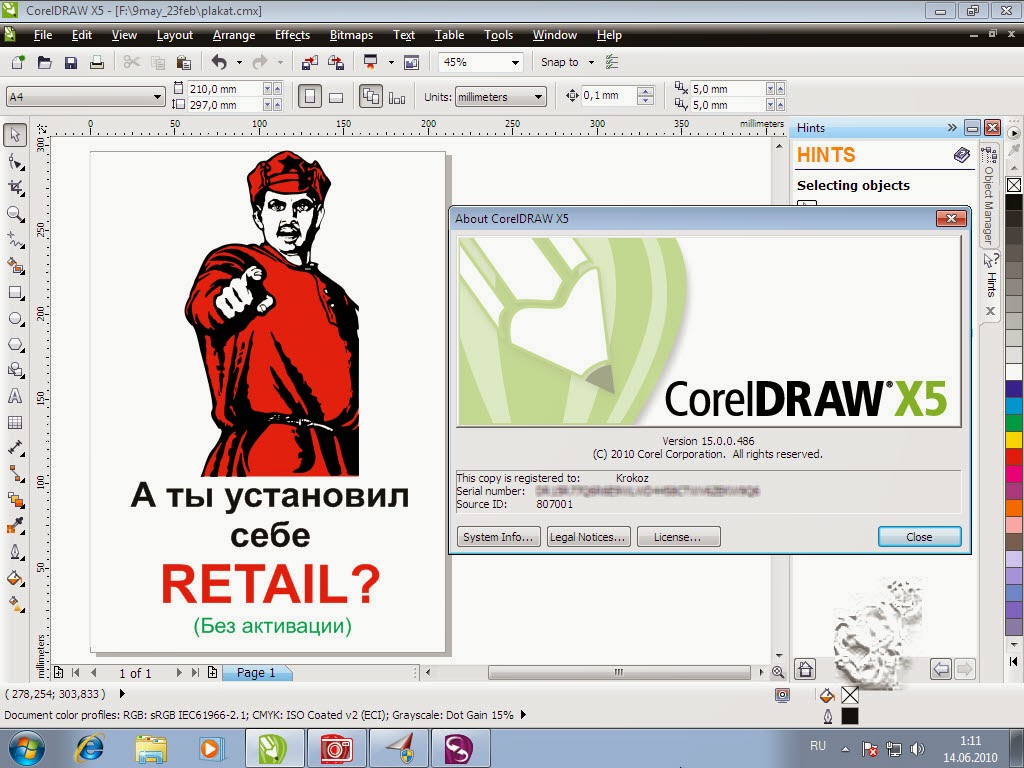Click the Print icon
Screen dimensions: 1024x768
pyautogui.click(x=97, y=63)
